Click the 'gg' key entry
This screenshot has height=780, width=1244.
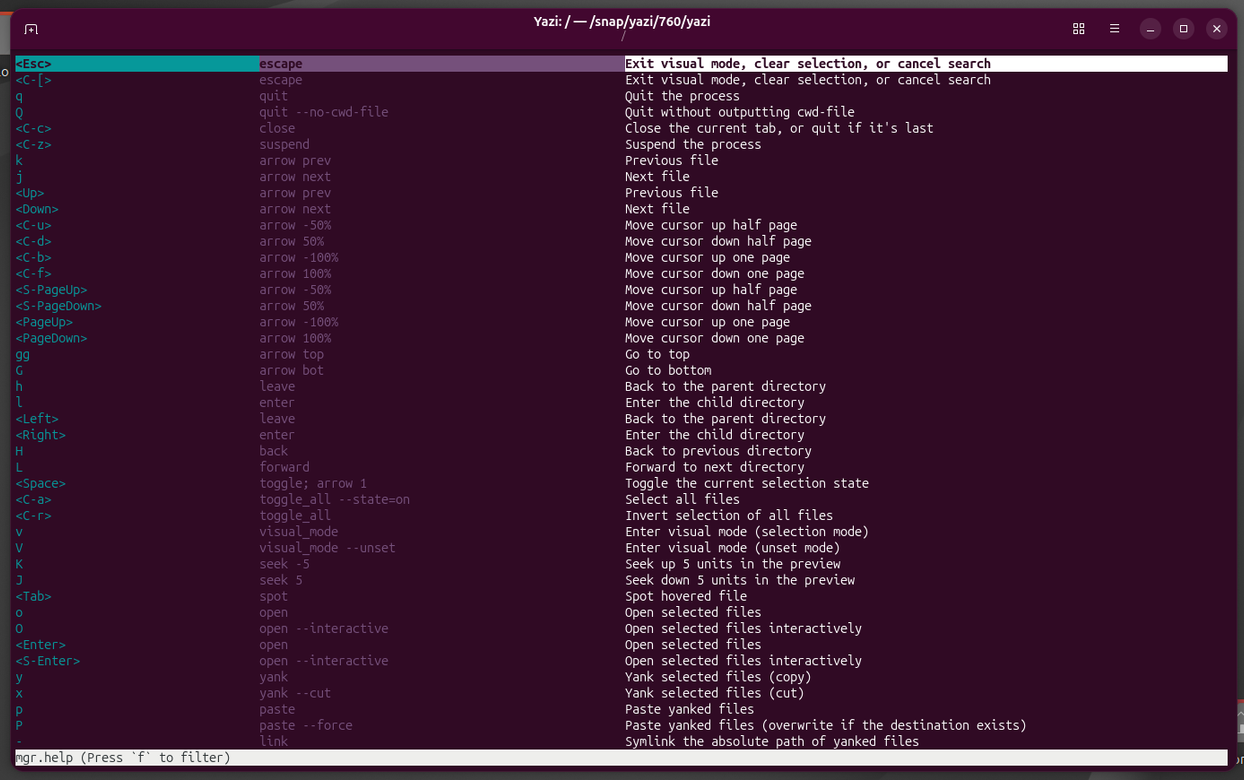click(23, 354)
